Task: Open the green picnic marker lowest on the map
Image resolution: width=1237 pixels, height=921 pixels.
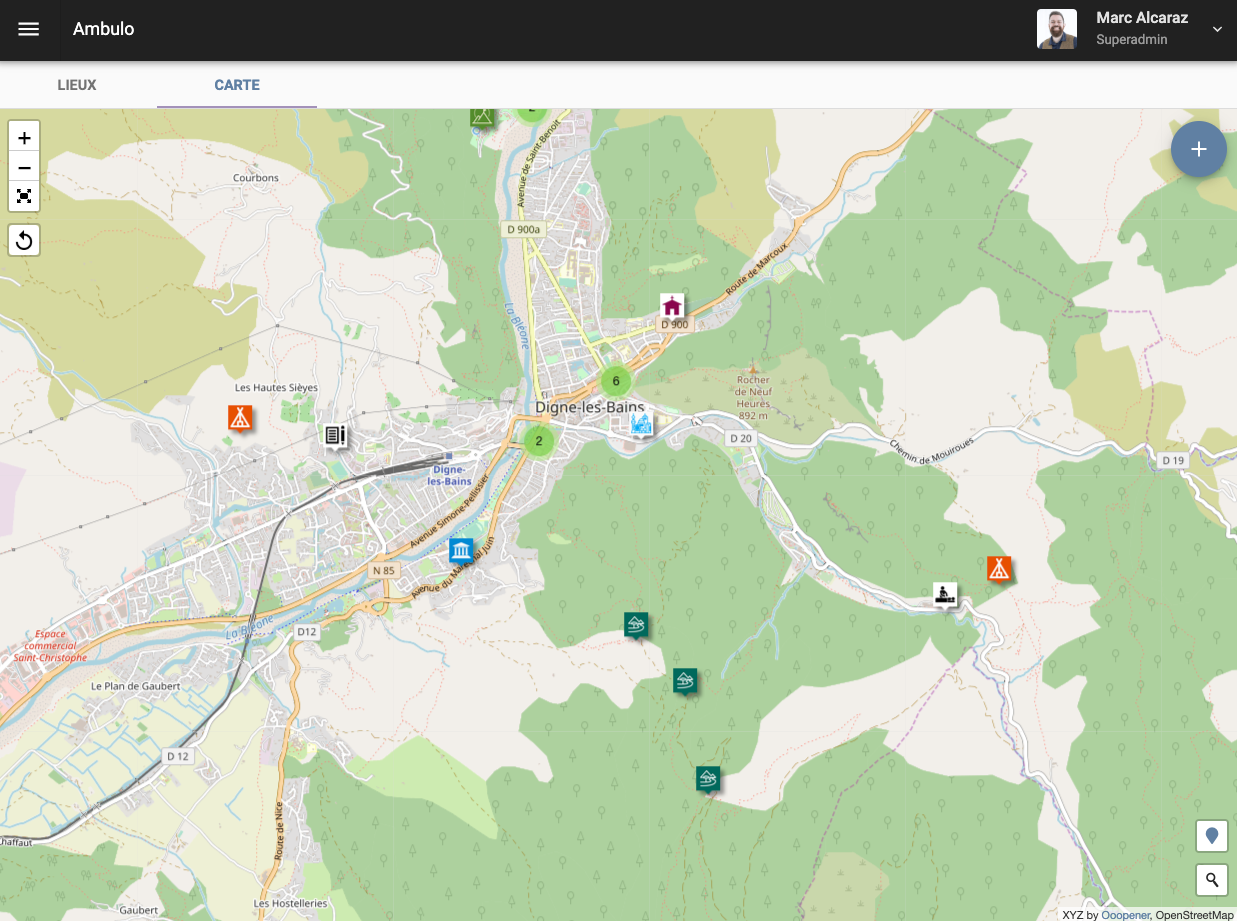Action: [x=708, y=776]
